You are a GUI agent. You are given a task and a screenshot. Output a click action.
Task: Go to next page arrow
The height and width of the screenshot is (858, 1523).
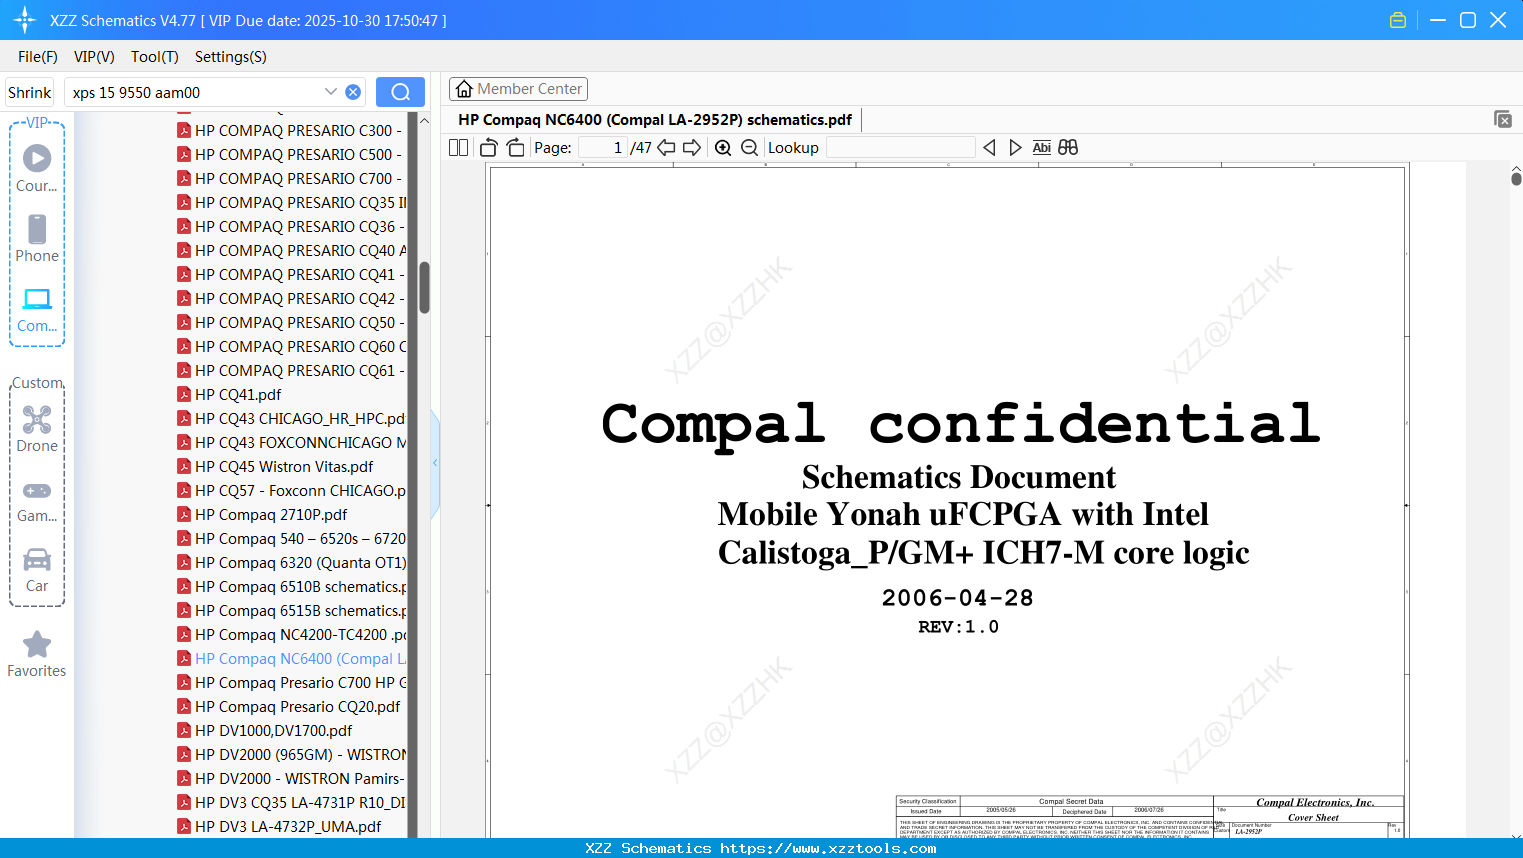click(x=692, y=148)
